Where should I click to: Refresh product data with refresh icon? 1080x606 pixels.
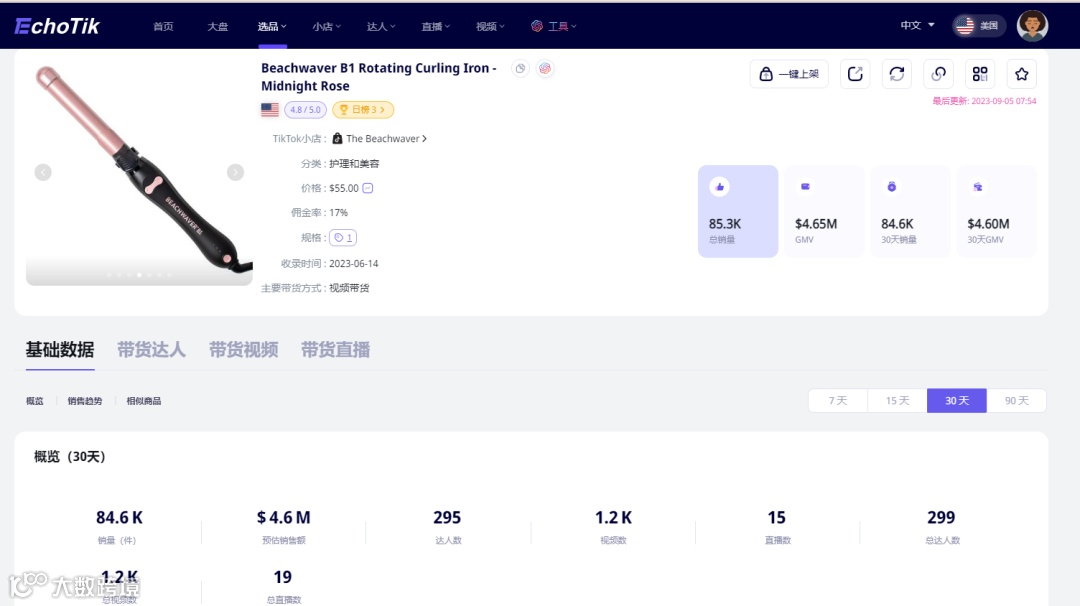point(897,74)
